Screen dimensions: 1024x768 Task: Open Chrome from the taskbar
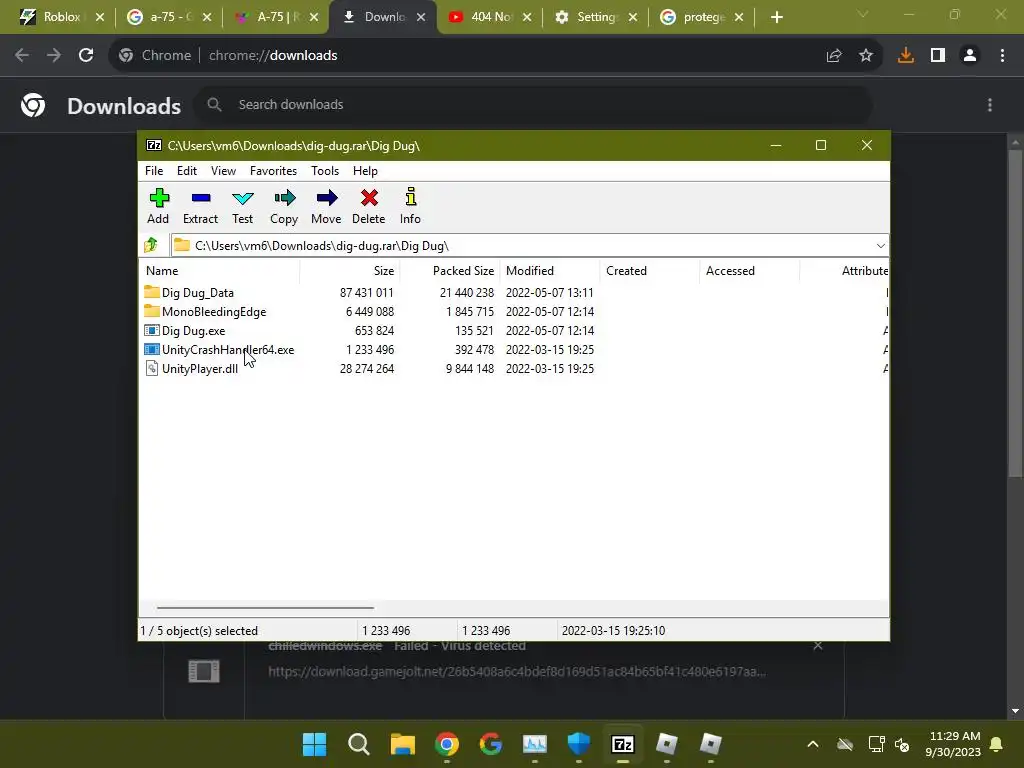coord(447,744)
